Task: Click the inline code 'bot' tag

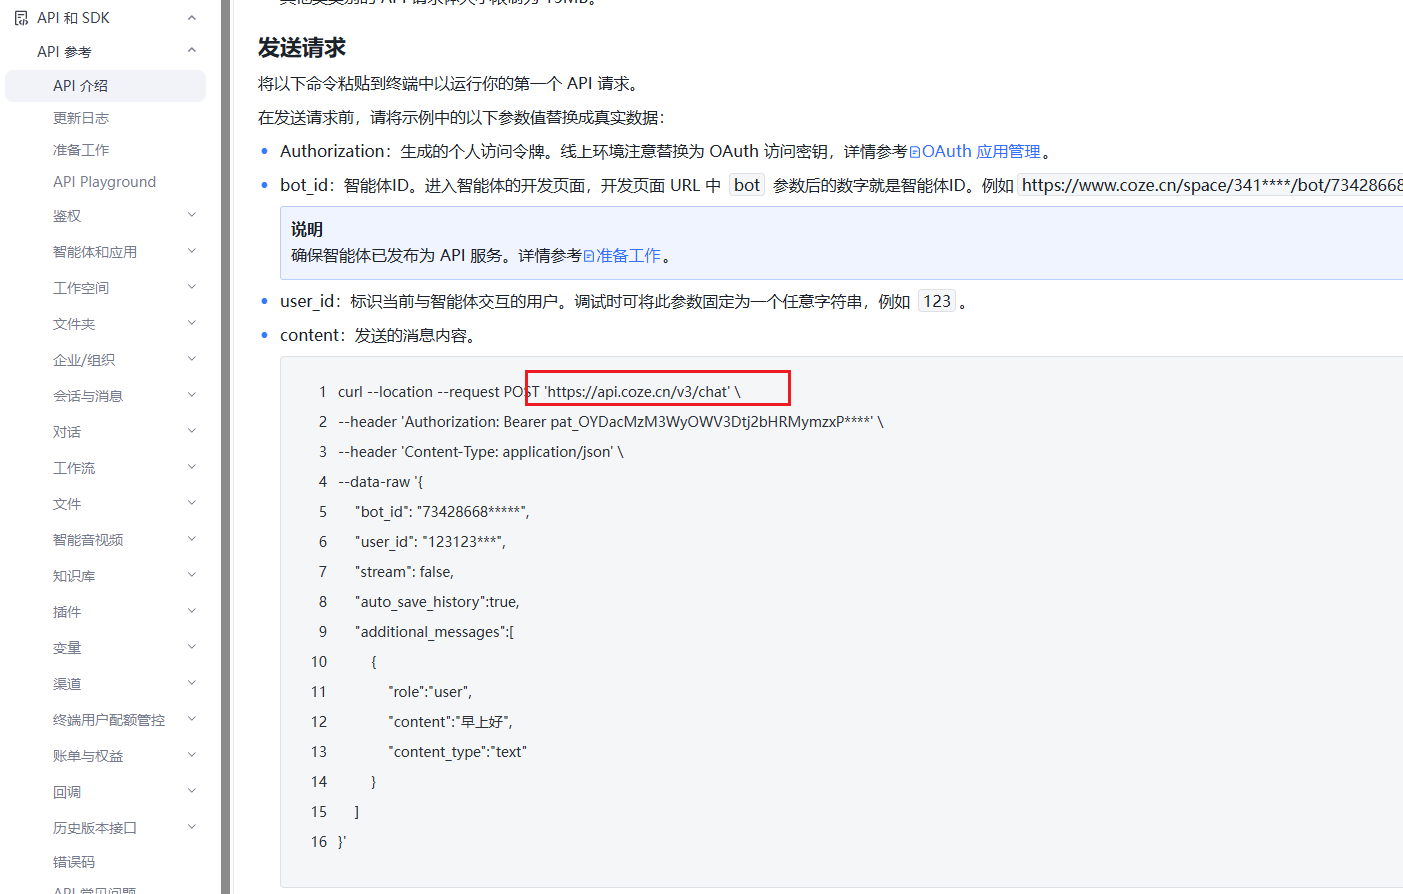Action: click(747, 185)
